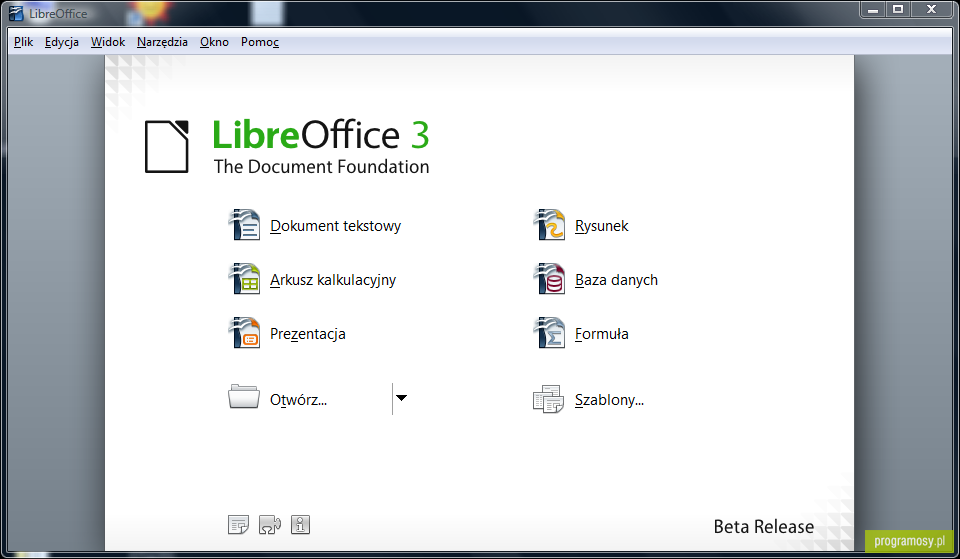
Task: Open the Widok menu
Action: click(108, 42)
